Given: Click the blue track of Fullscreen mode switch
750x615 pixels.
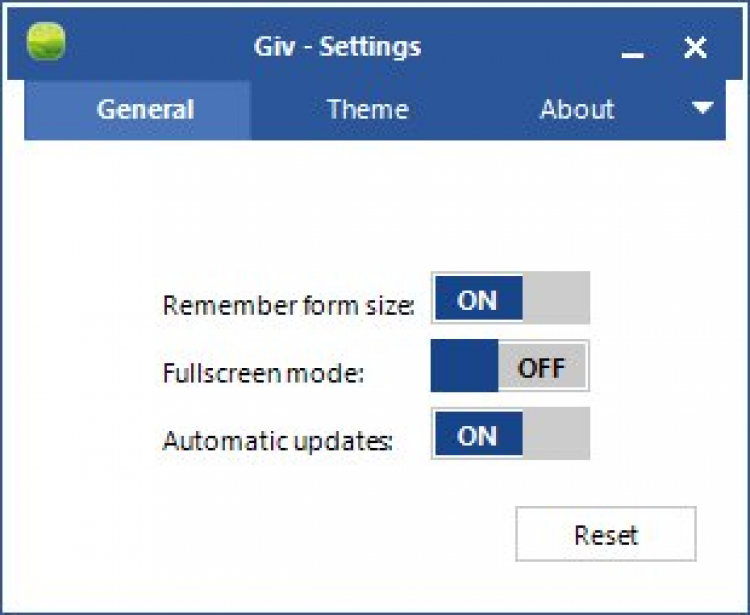Looking at the screenshot, I should (464, 366).
